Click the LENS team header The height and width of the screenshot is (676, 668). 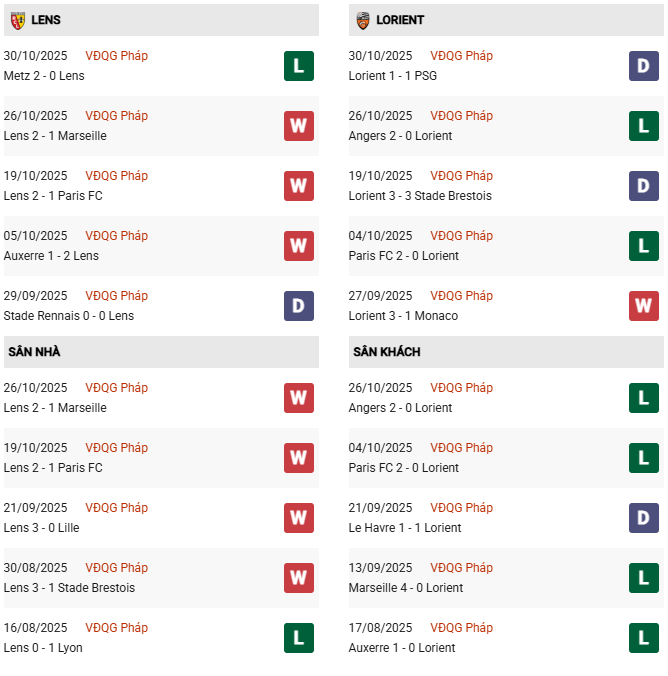coord(46,20)
